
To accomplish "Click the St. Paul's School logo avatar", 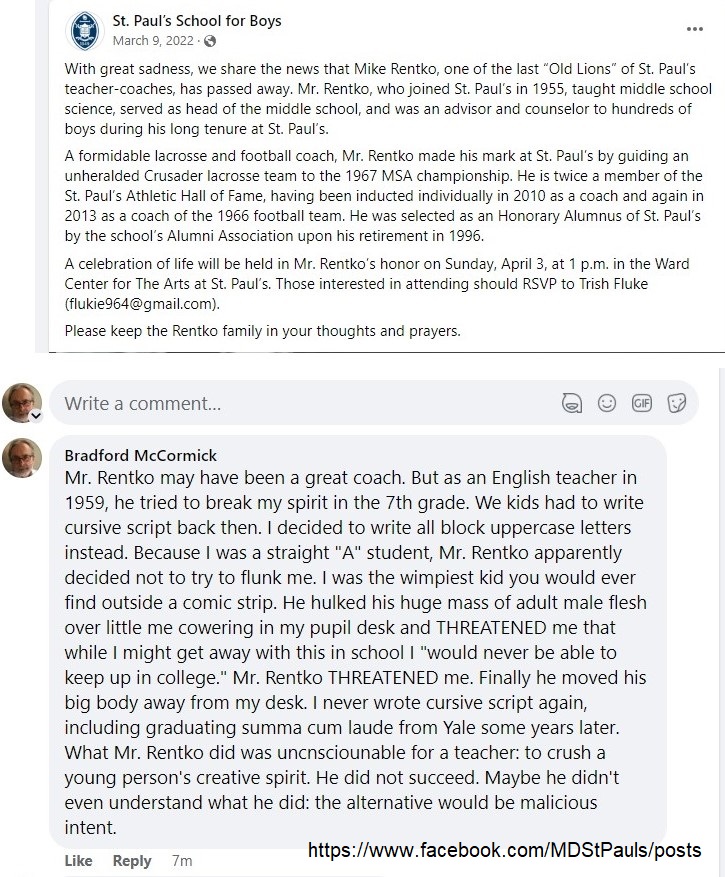I will (84, 31).
